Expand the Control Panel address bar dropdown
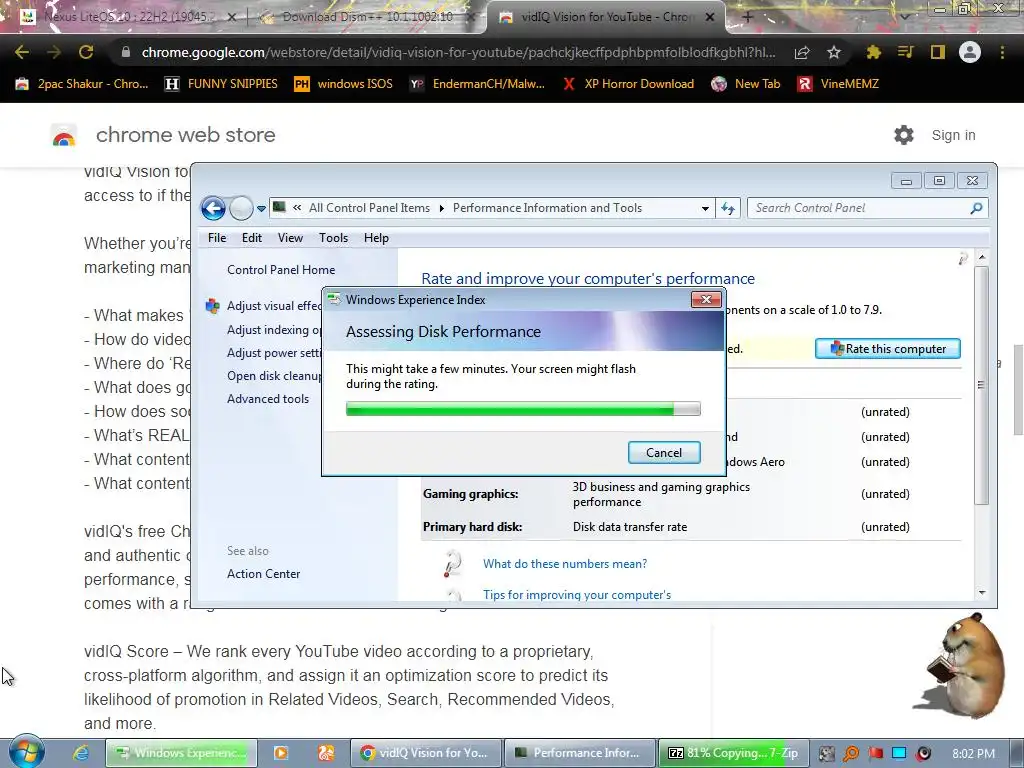The image size is (1024, 768). 705,209
